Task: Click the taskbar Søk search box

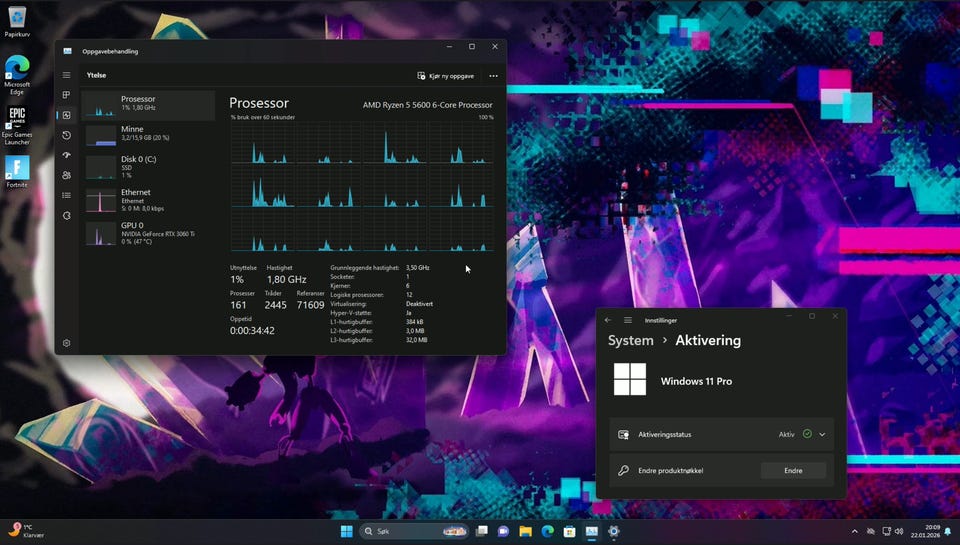Action: click(x=412, y=531)
